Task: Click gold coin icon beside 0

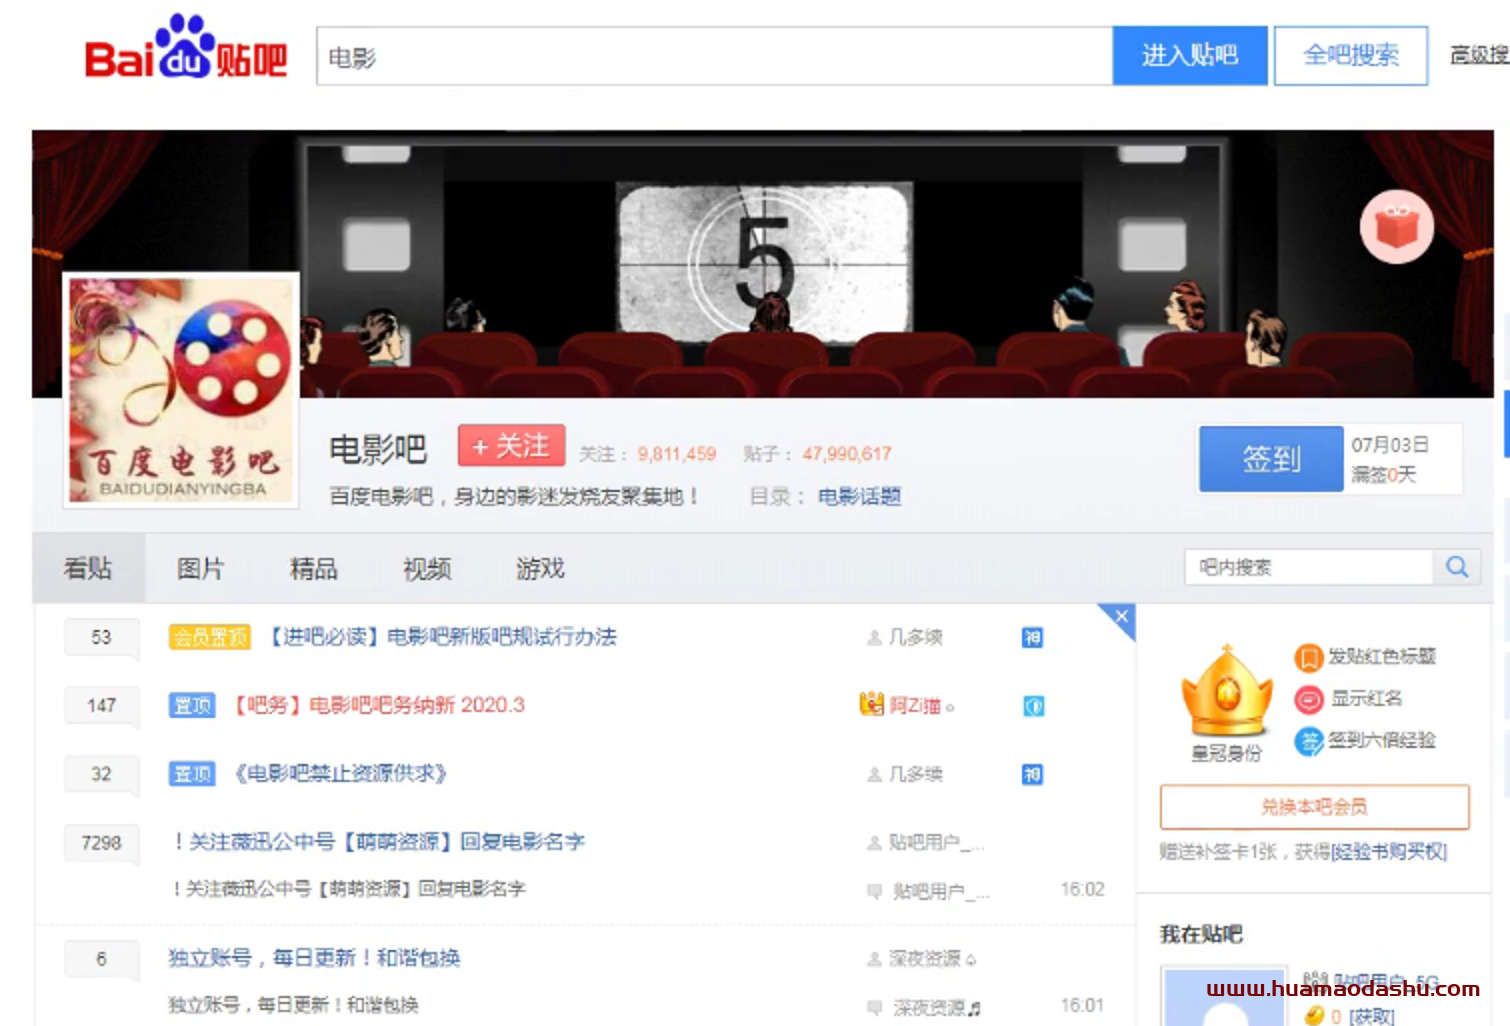Action: [x=1314, y=1016]
